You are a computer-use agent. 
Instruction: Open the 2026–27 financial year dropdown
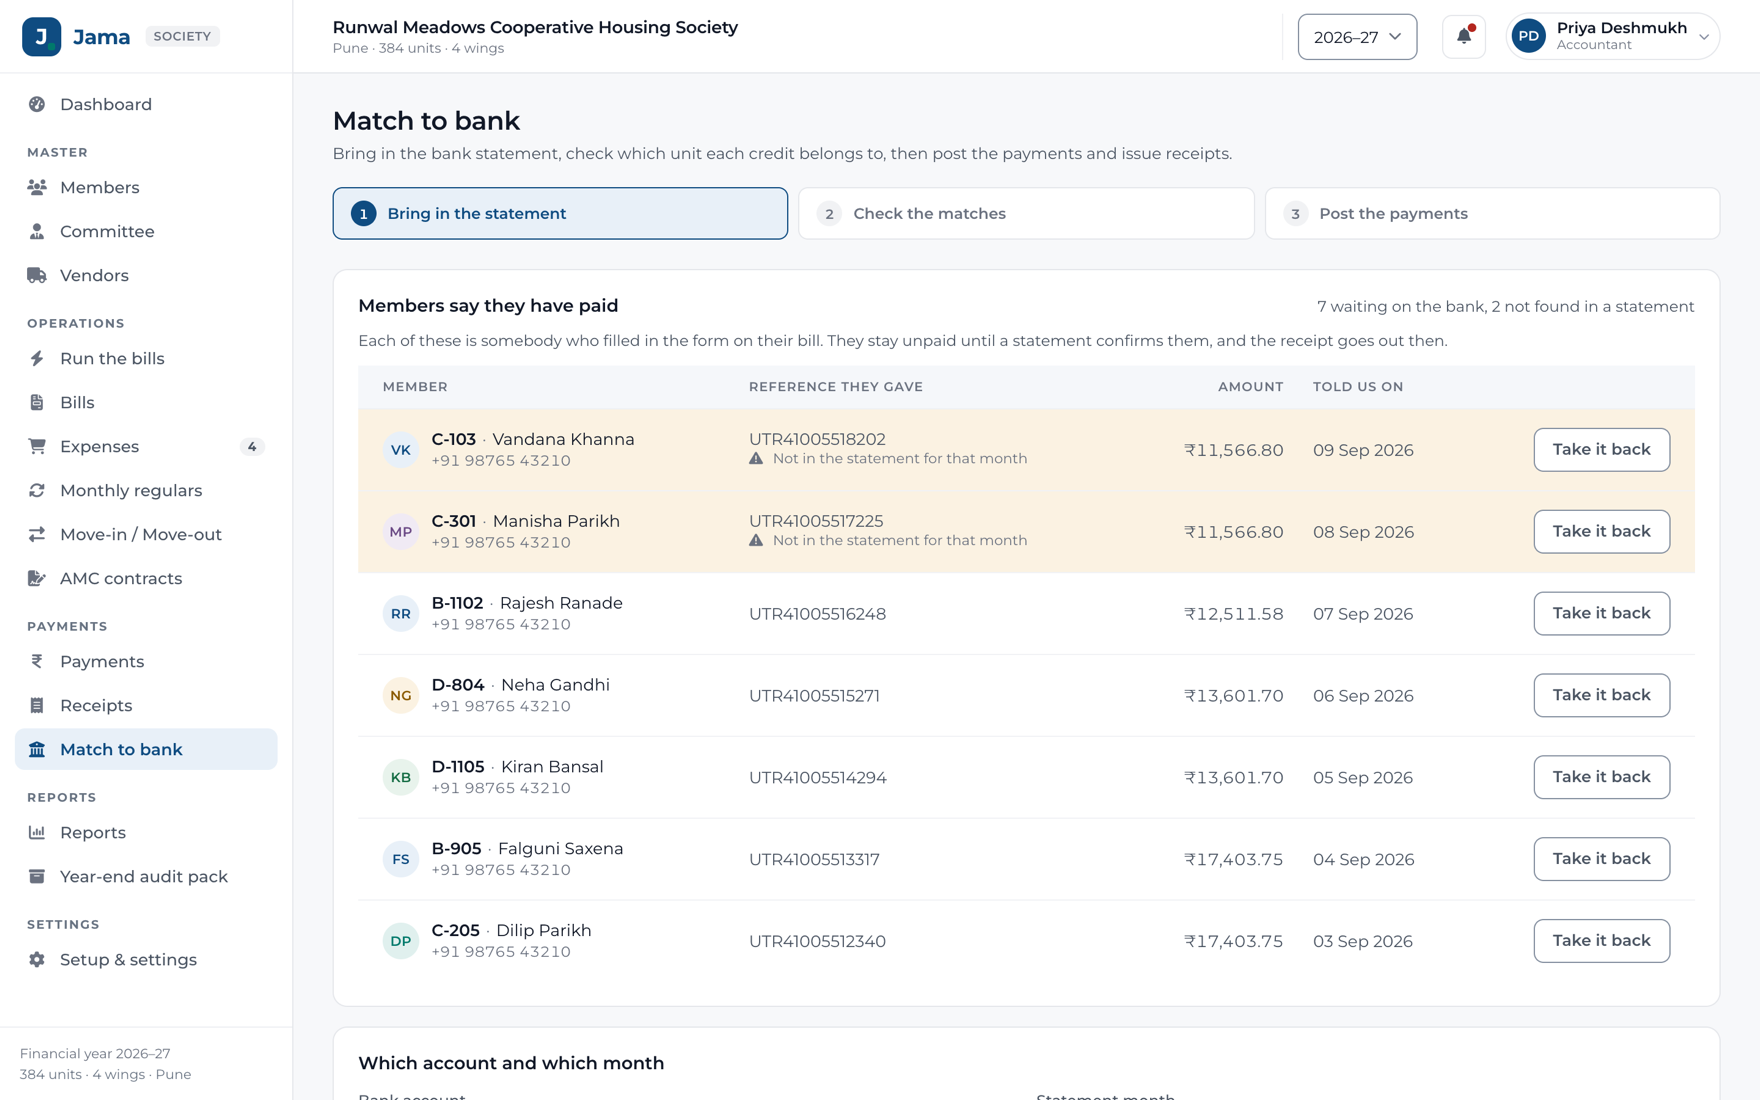[1357, 37]
